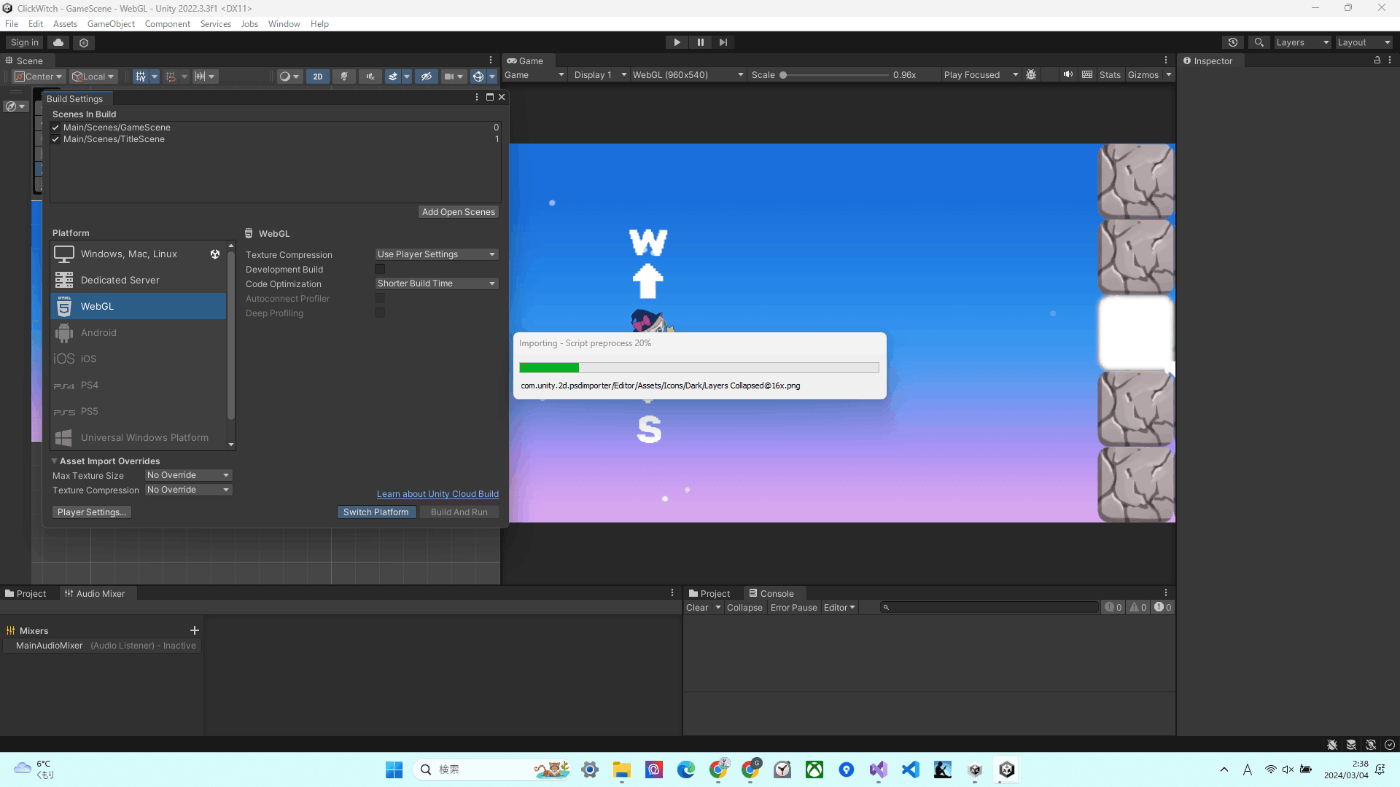The width and height of the screenshot is (1400, 787).
Task: Click the Step frame button
Action: [723, 42]
